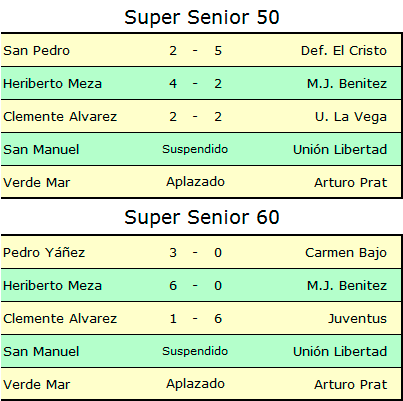Image resolution: width=403 pixels, height=401 pixels.
Task: Click Arturo Prat in Super Senior 50 table
Action: pyautogui.click(x=350, y=183)
